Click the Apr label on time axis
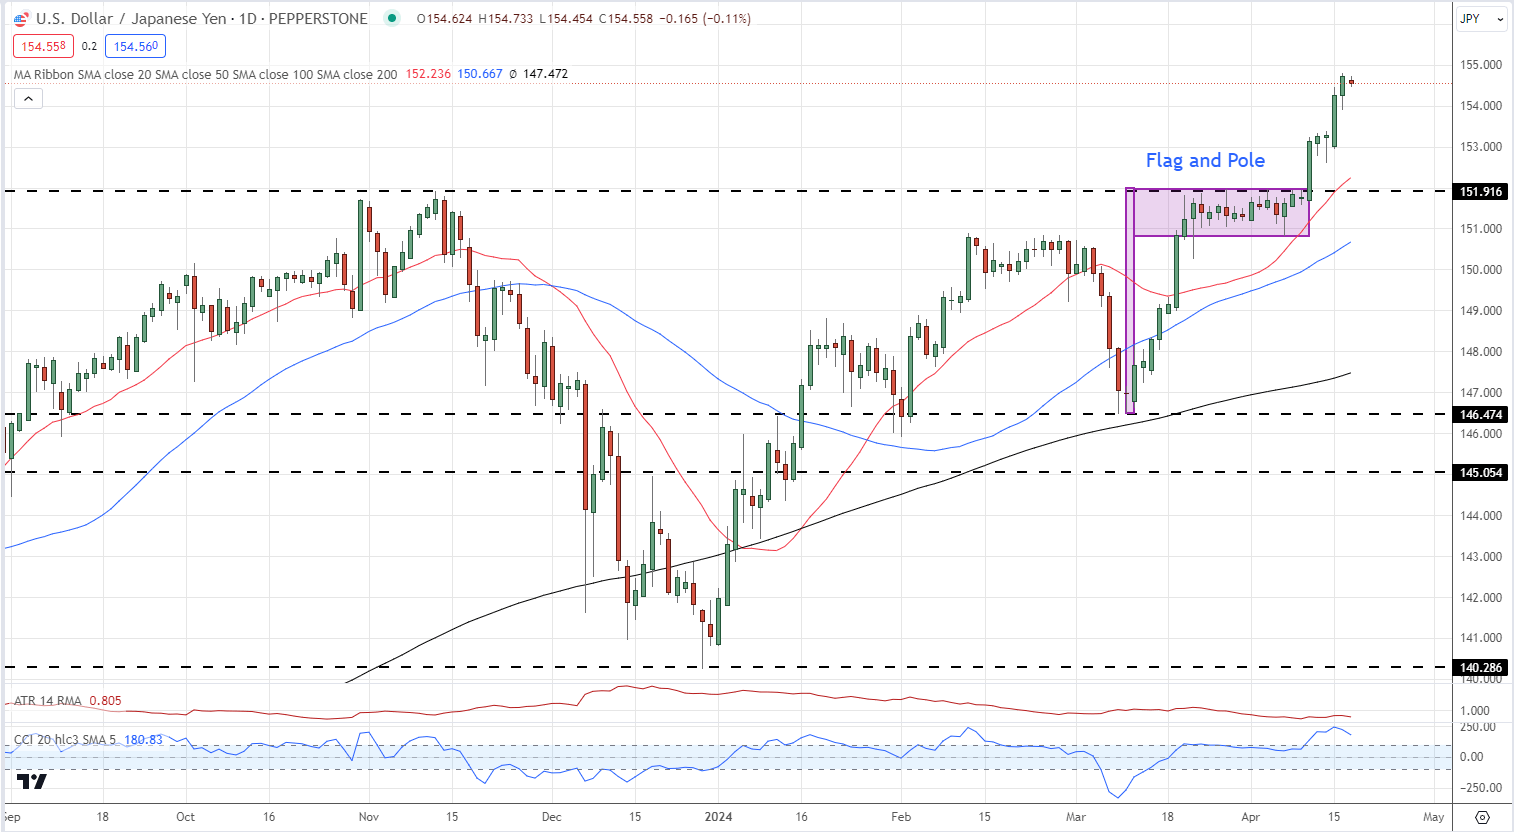Viewport: 1514px width, 832px height. pos(1251,817)
